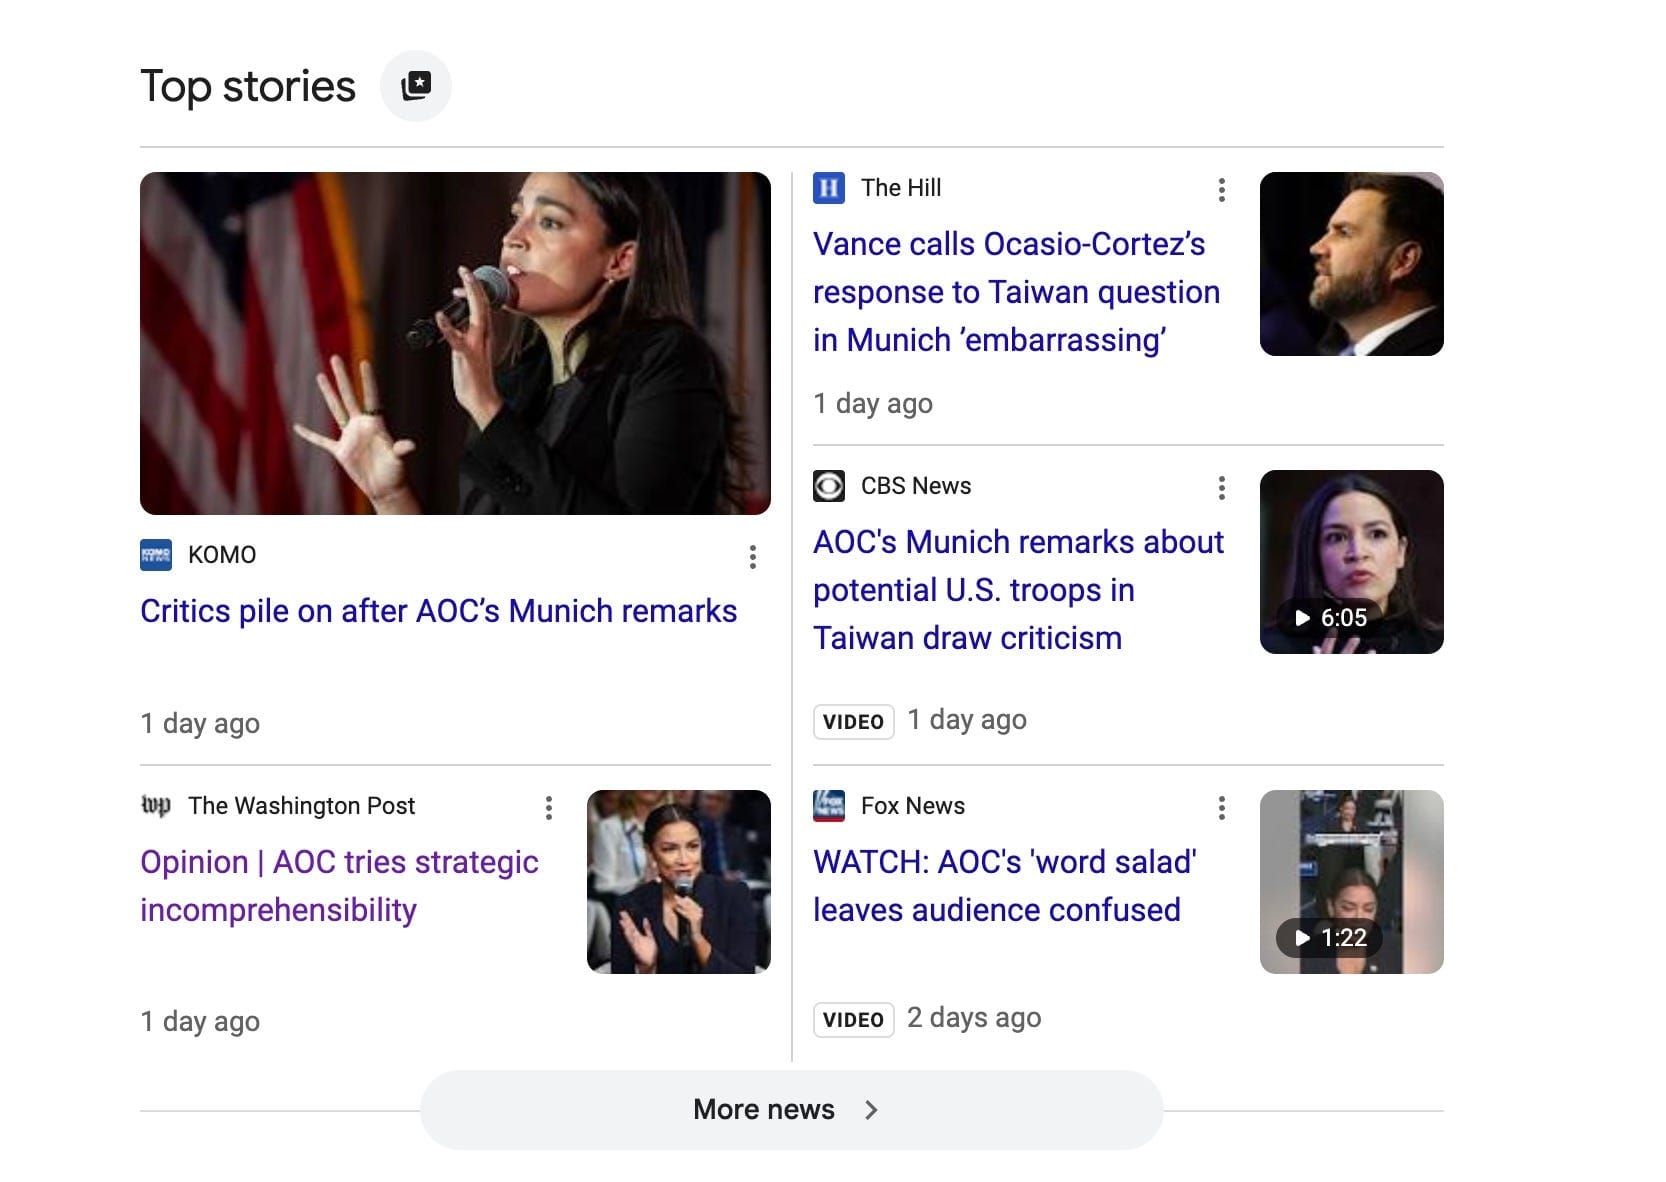The image size is (1666, 1182).
Task: Click the More news button
Action: (790, 1109)
